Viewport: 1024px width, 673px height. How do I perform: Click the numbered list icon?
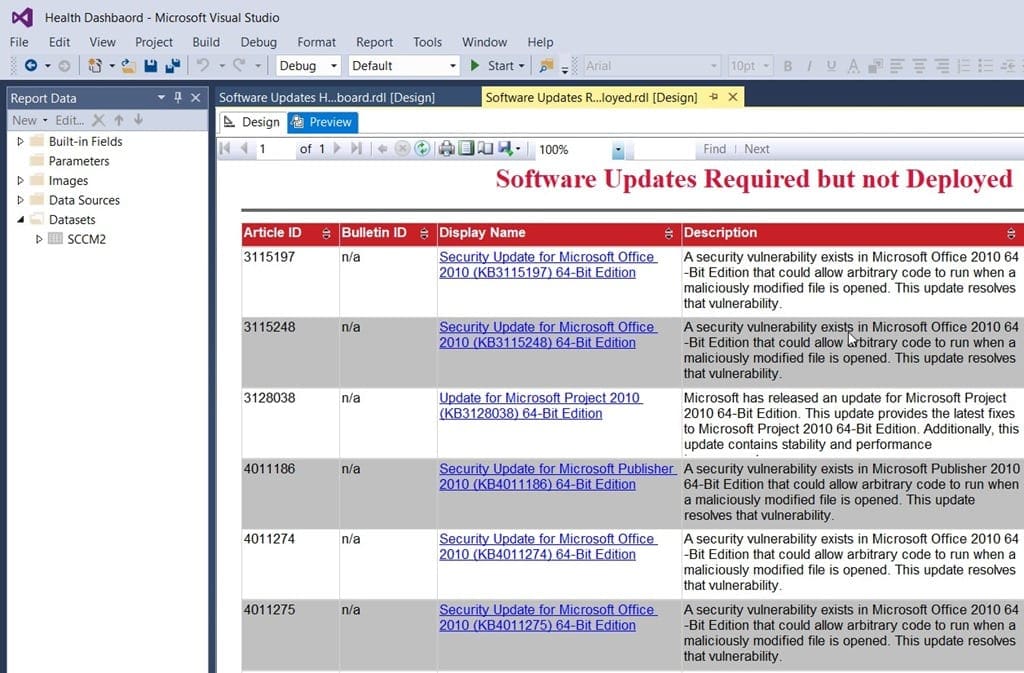[963, 66]
